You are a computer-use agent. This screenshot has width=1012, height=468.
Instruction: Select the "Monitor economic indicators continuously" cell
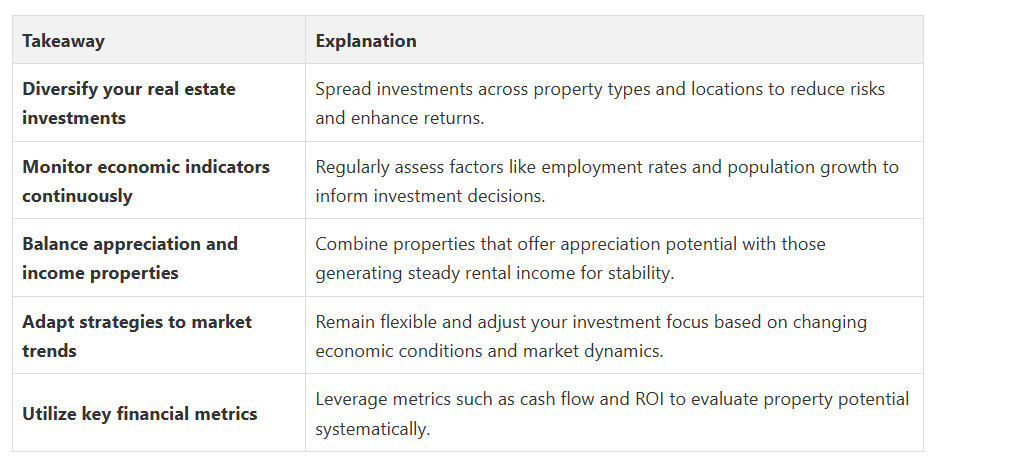(x=146, y=181)
